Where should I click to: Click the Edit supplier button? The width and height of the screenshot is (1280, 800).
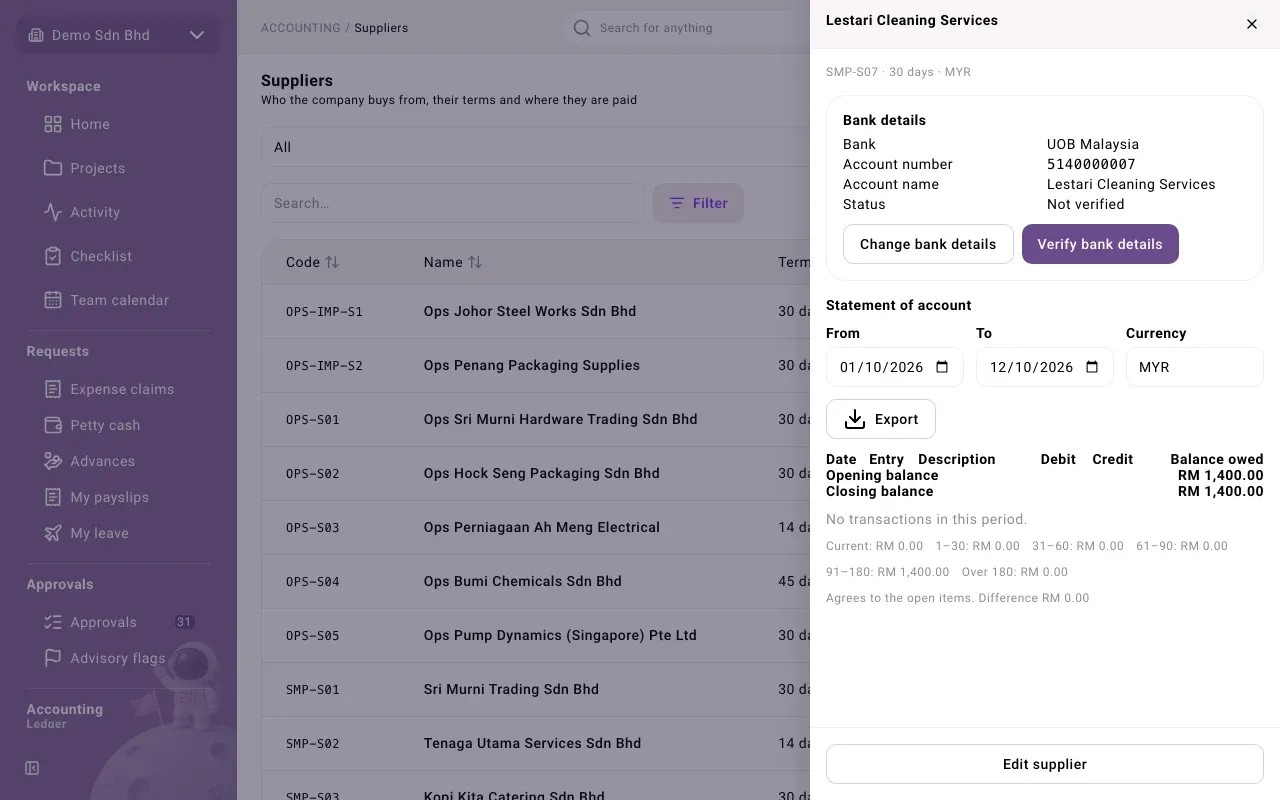point(1045,764)
